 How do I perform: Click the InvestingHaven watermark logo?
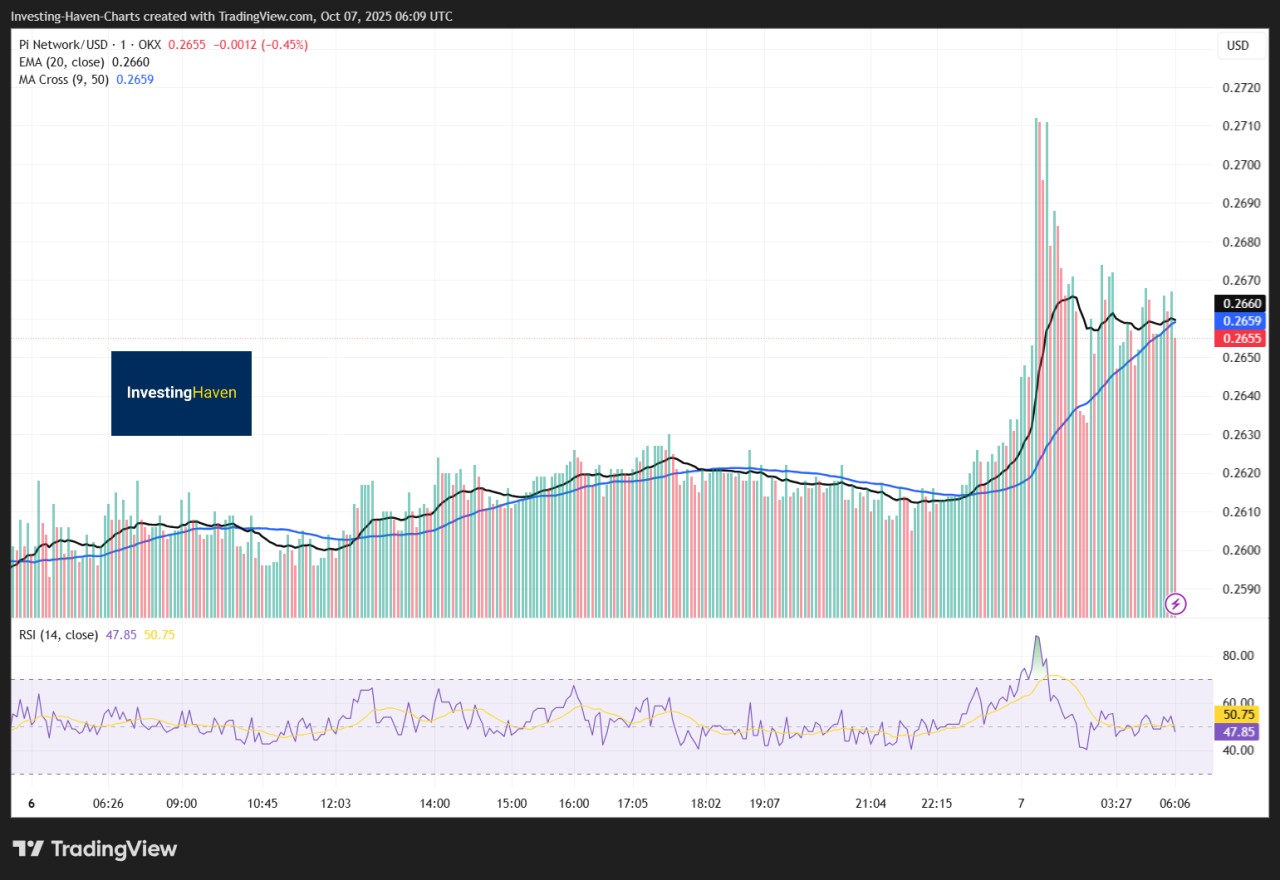pyautogui.click(x=181, y=393)
